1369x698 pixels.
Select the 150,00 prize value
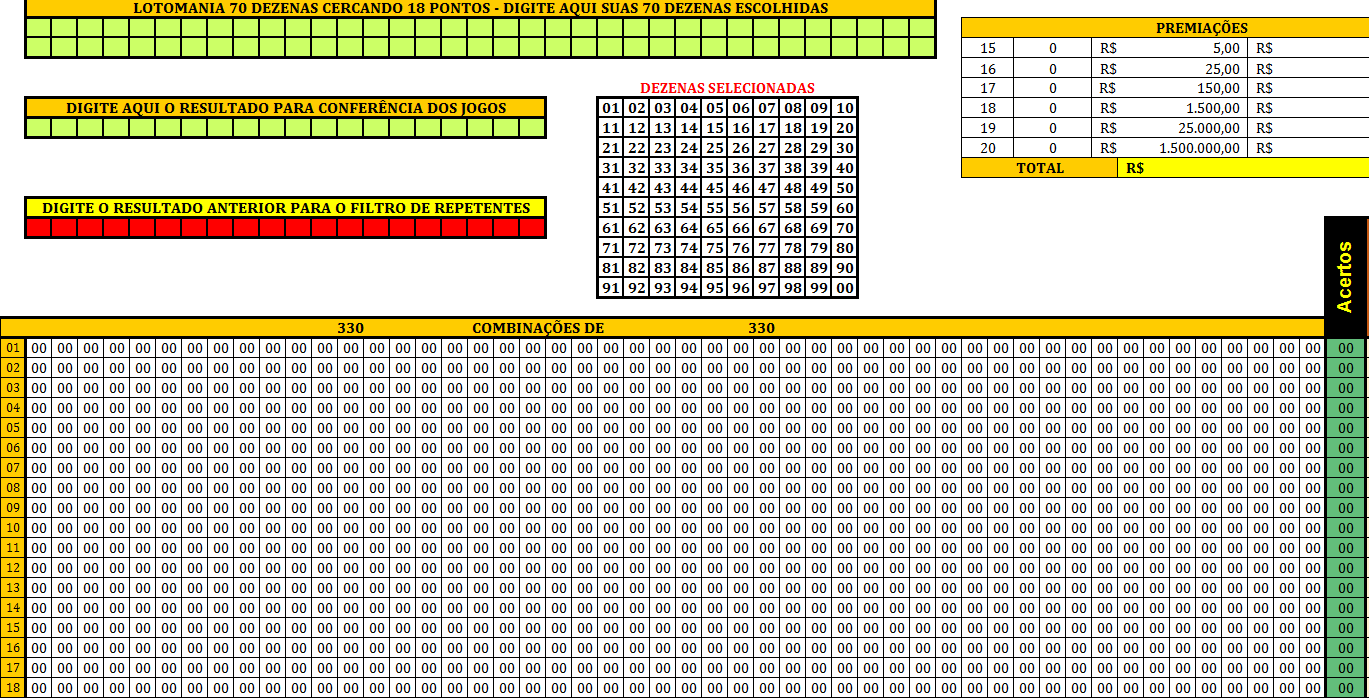coord(1219,88)
